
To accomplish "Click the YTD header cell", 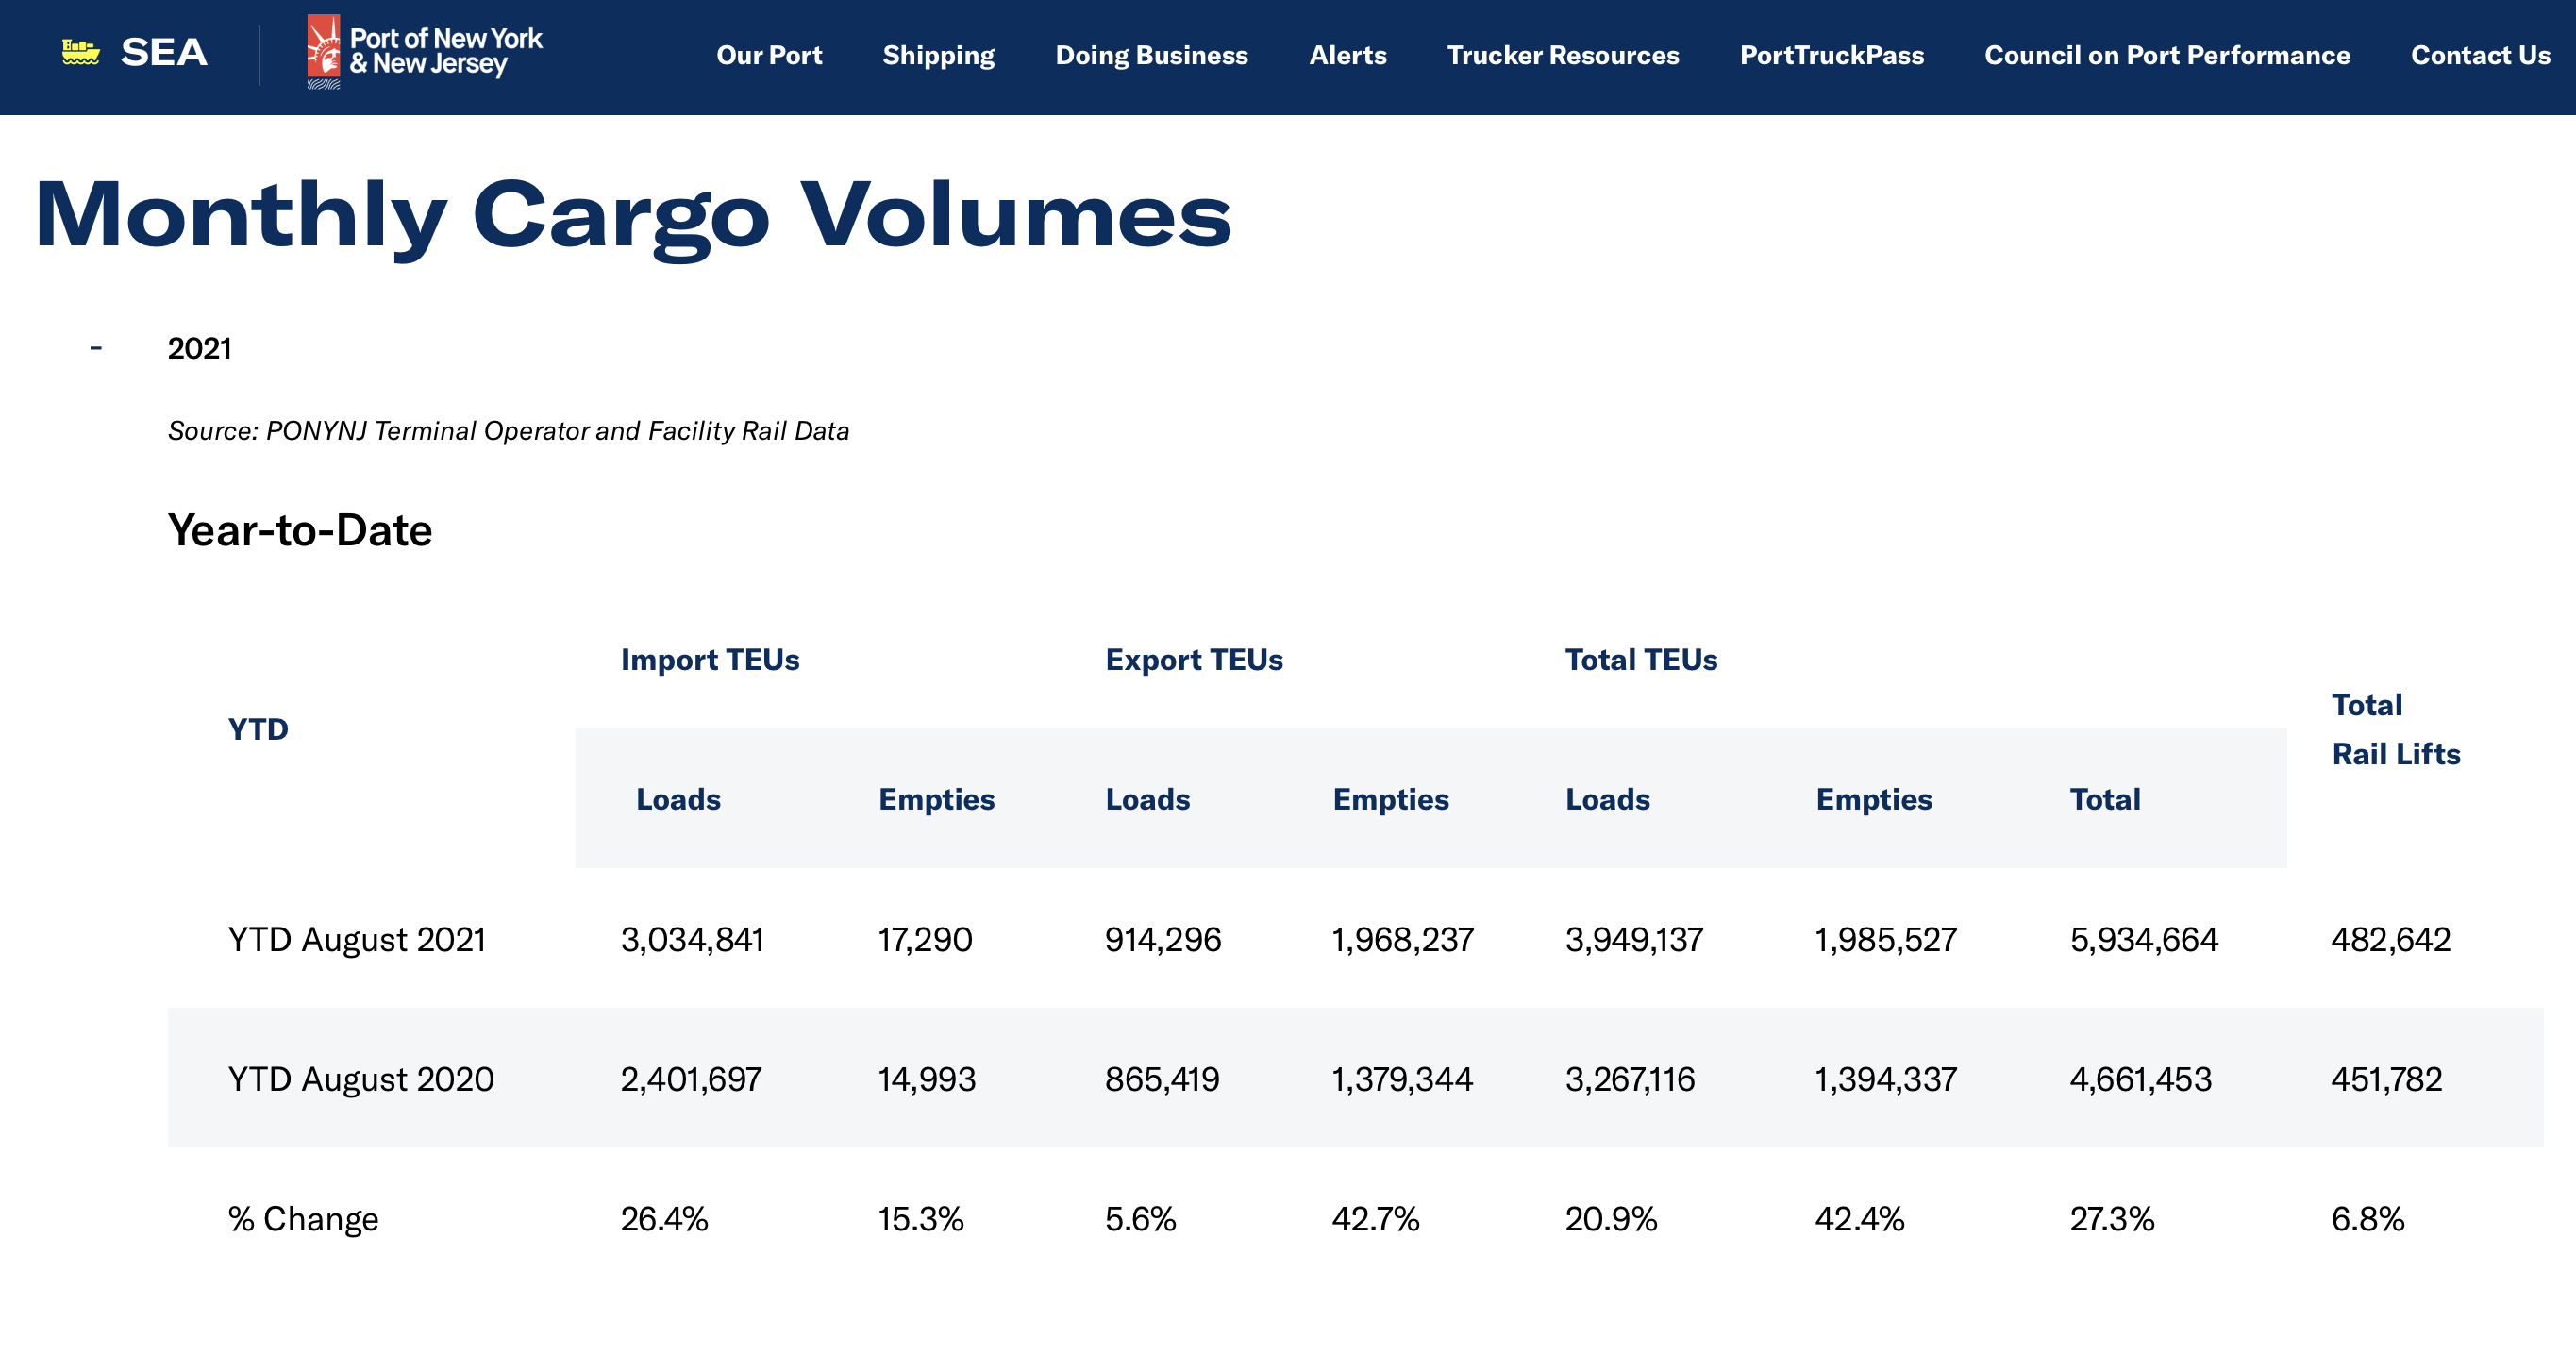I will (x=258, y=729).
